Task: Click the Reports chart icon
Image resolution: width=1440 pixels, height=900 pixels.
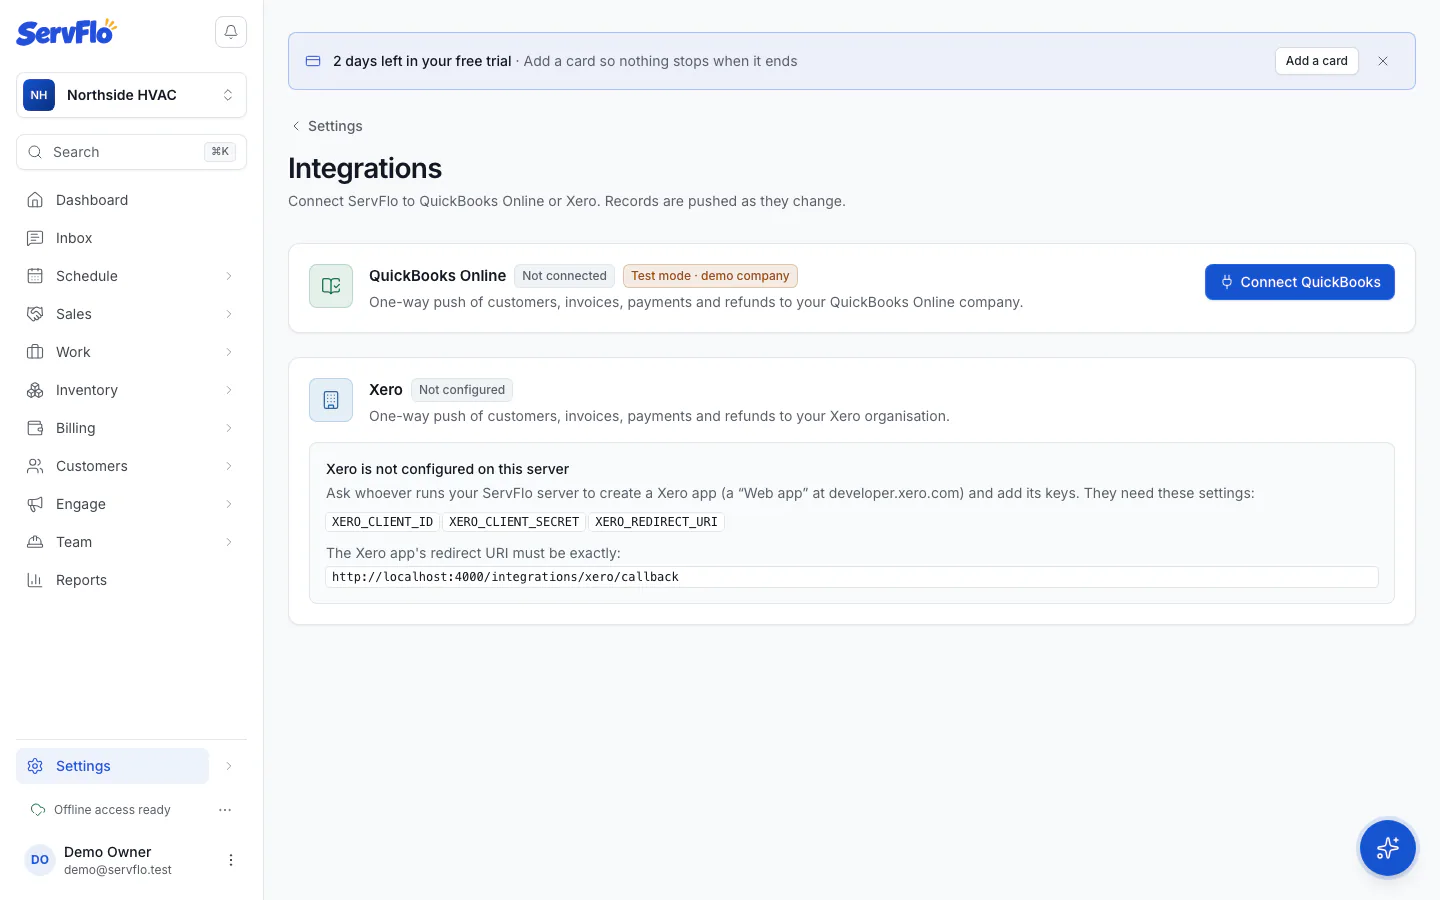Action: coord(35,580)
